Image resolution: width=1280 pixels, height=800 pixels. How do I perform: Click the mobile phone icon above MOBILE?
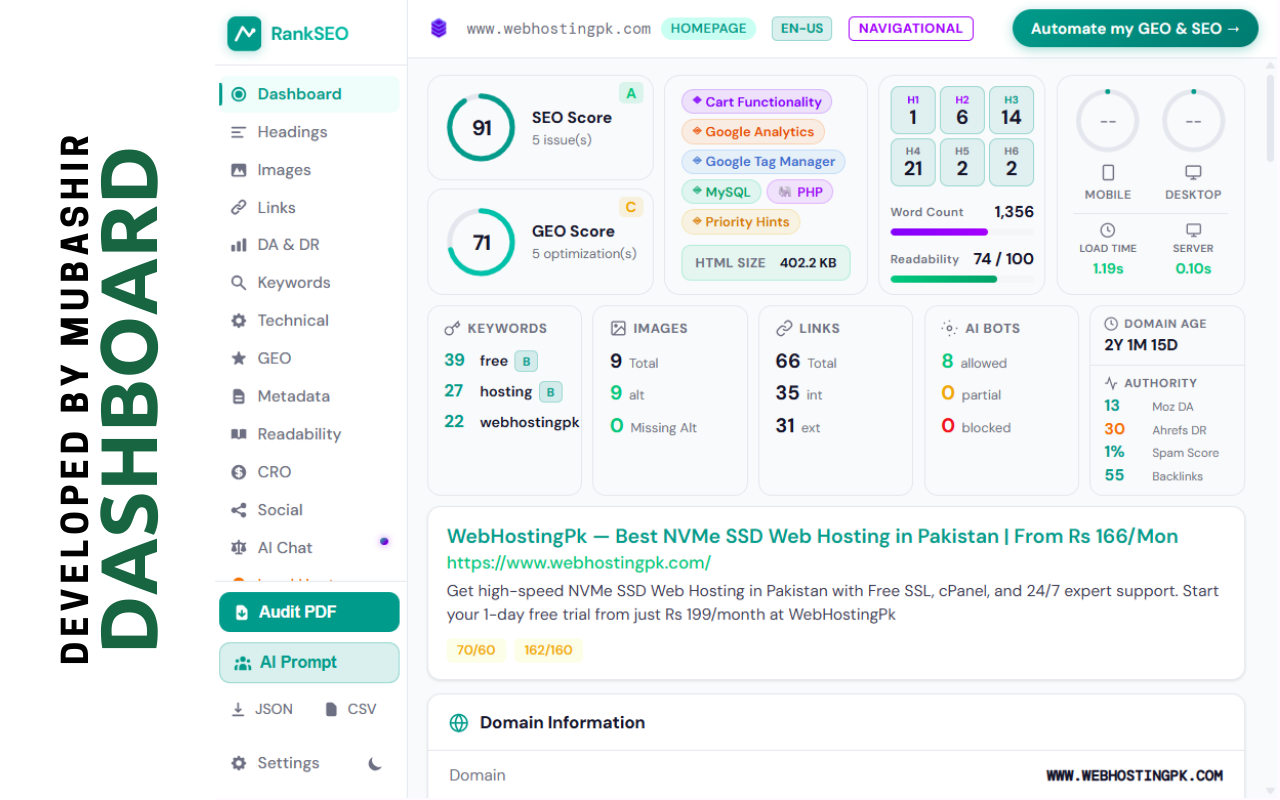point(1108,173)
